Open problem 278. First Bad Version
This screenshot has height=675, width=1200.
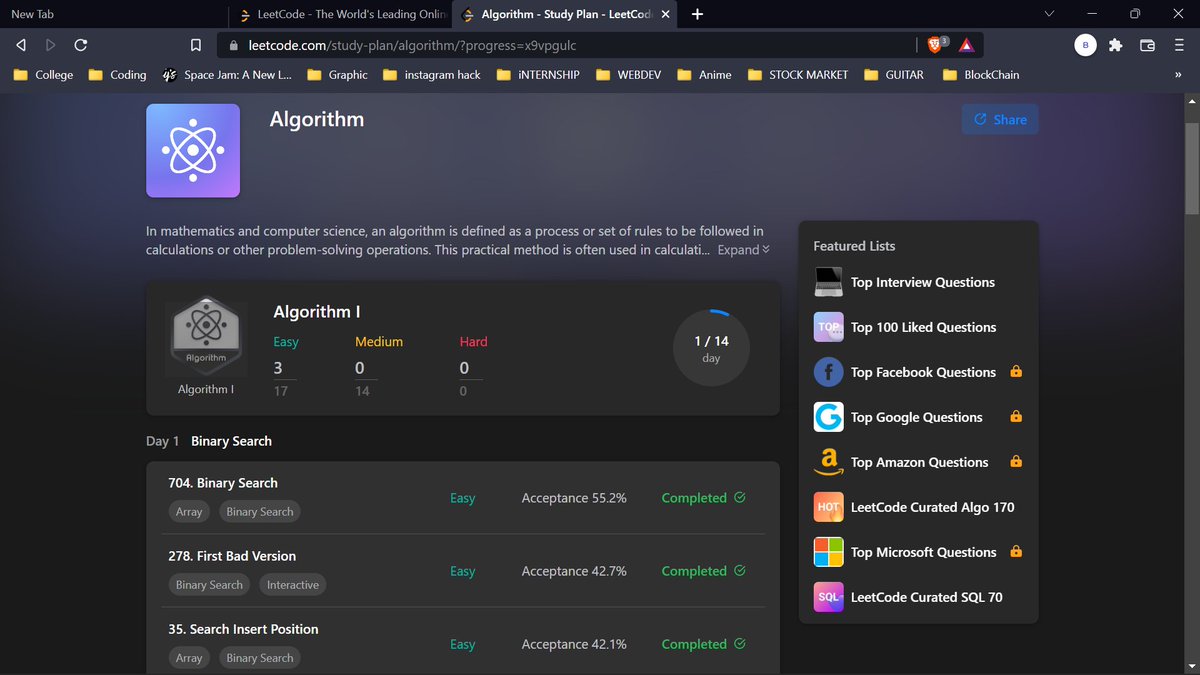point(231,556)
